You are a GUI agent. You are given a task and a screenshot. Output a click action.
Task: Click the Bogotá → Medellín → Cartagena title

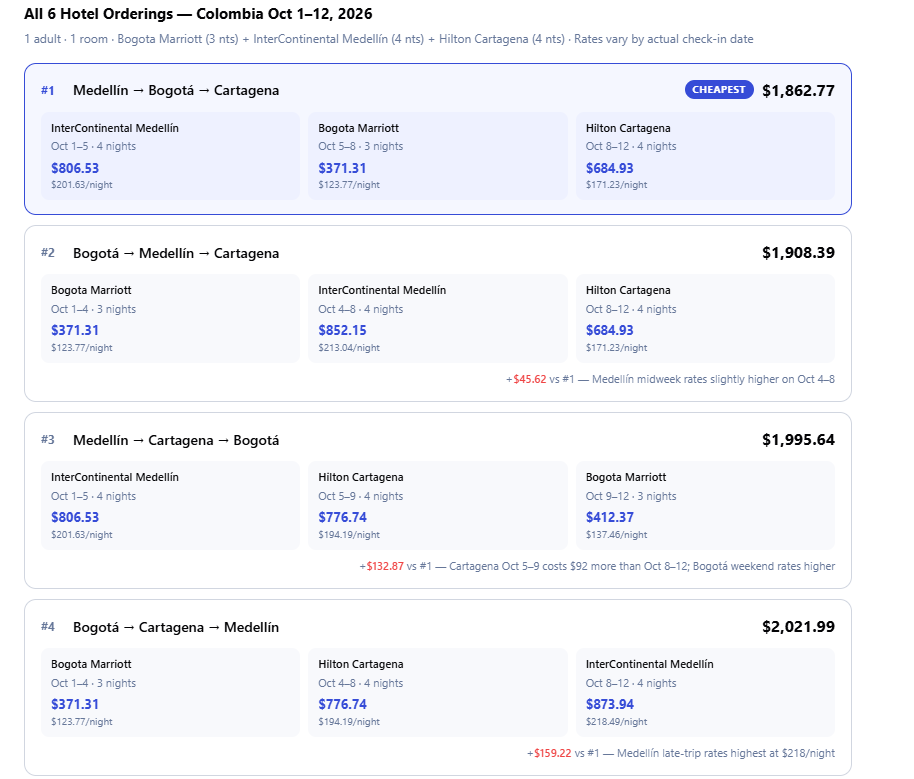[x=176, y=253]
